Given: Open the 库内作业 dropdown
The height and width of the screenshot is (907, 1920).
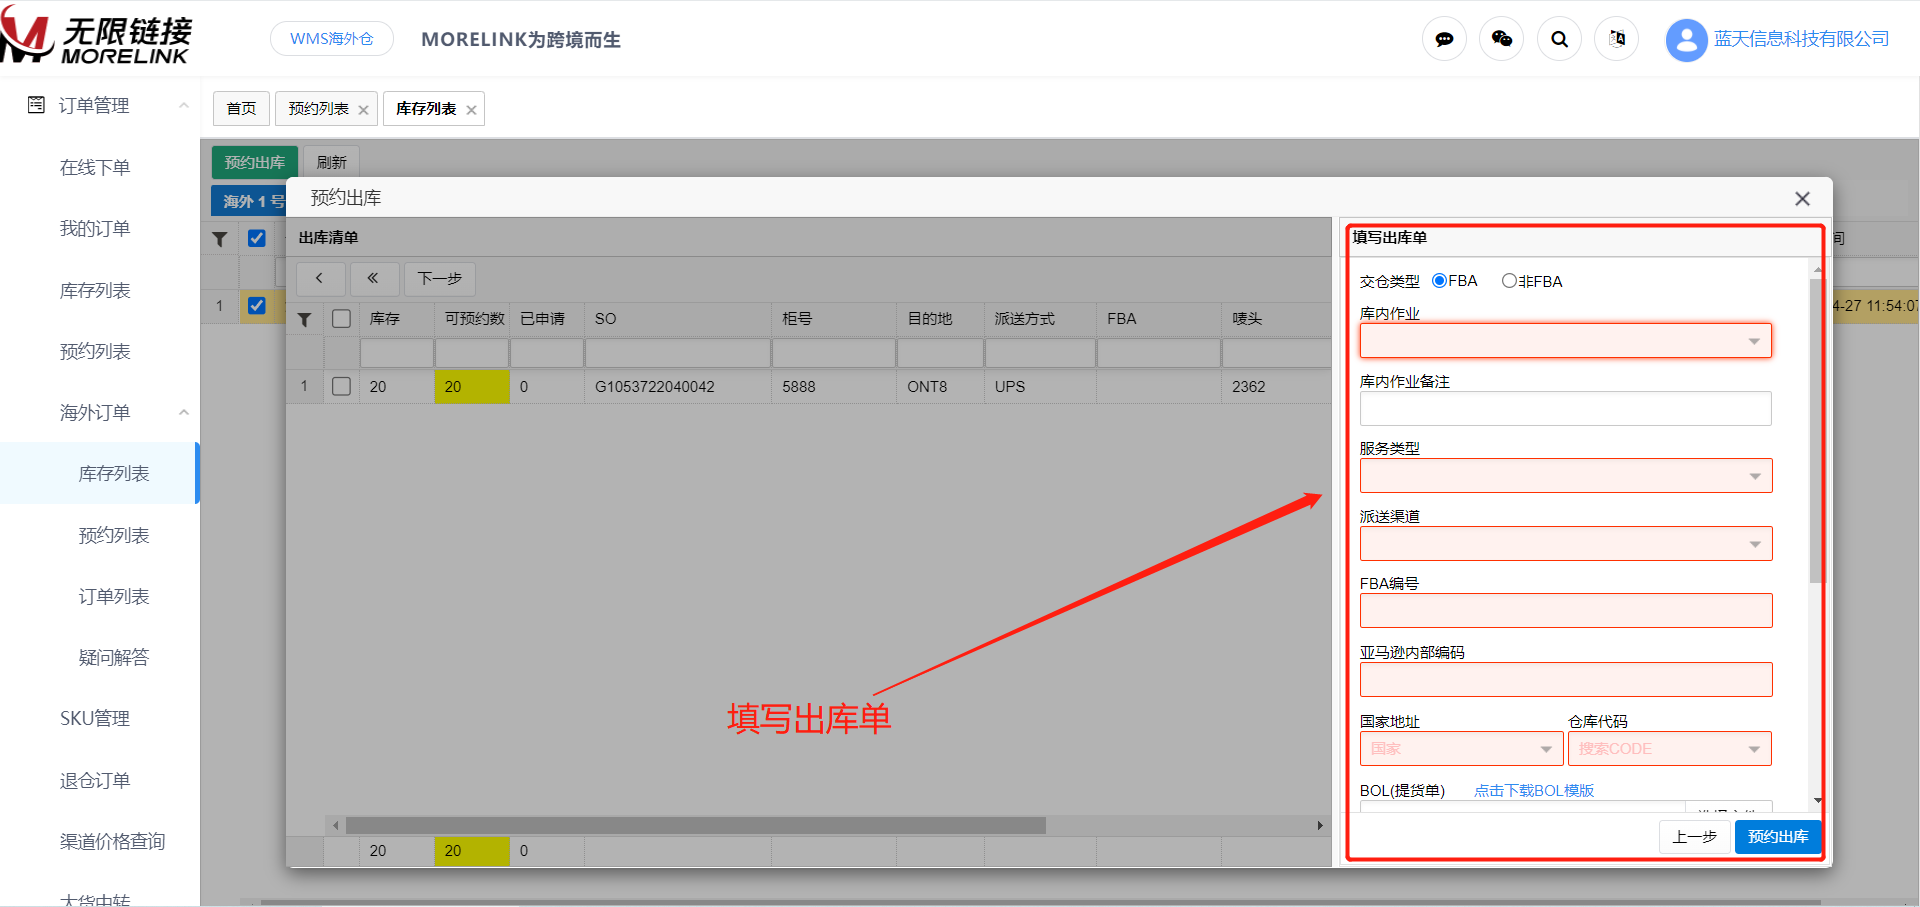Looking at the screenshot, I should point(1565,341).
